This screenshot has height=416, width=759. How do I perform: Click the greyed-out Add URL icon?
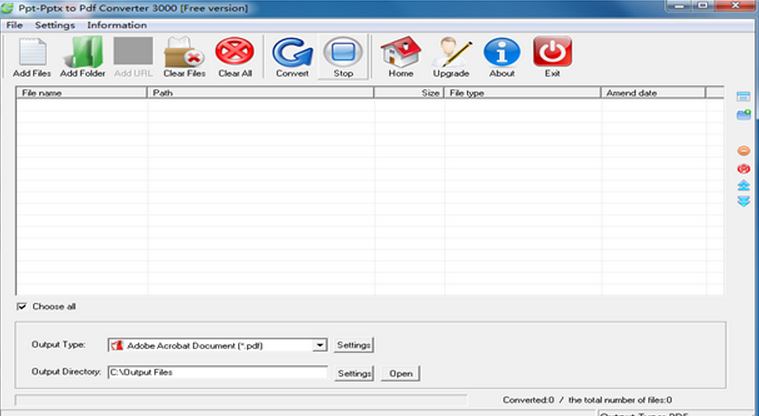133,57
